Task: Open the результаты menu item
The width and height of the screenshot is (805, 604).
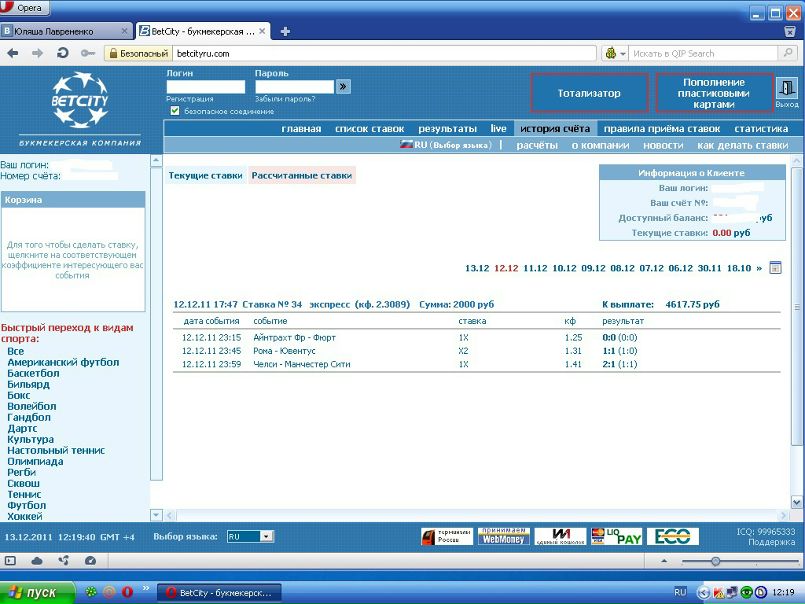Action: (x=447, y=129)
